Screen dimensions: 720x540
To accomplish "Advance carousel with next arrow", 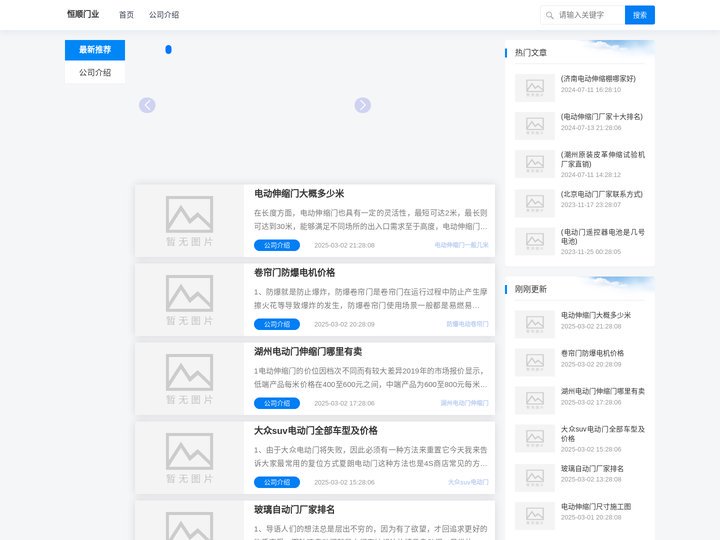I will coord(363,105).
